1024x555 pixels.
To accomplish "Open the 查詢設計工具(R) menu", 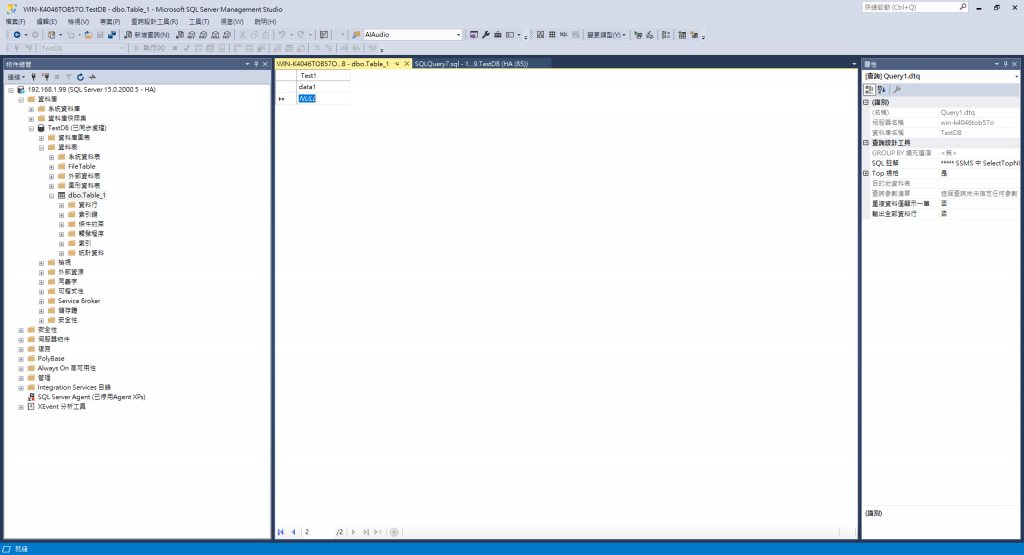I will [154, 22].
